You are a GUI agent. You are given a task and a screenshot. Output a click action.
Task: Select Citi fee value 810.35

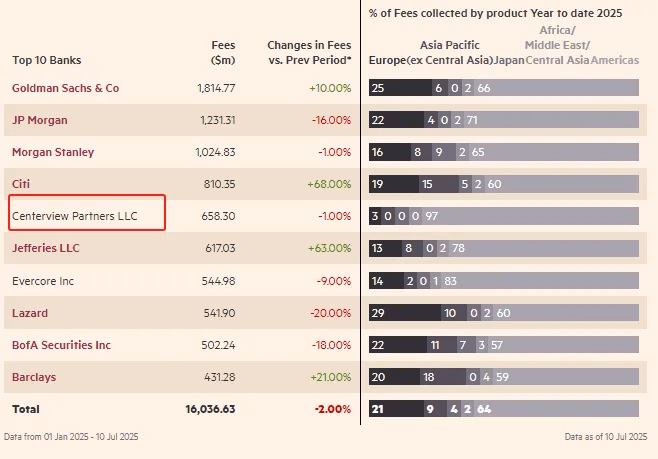219,184
